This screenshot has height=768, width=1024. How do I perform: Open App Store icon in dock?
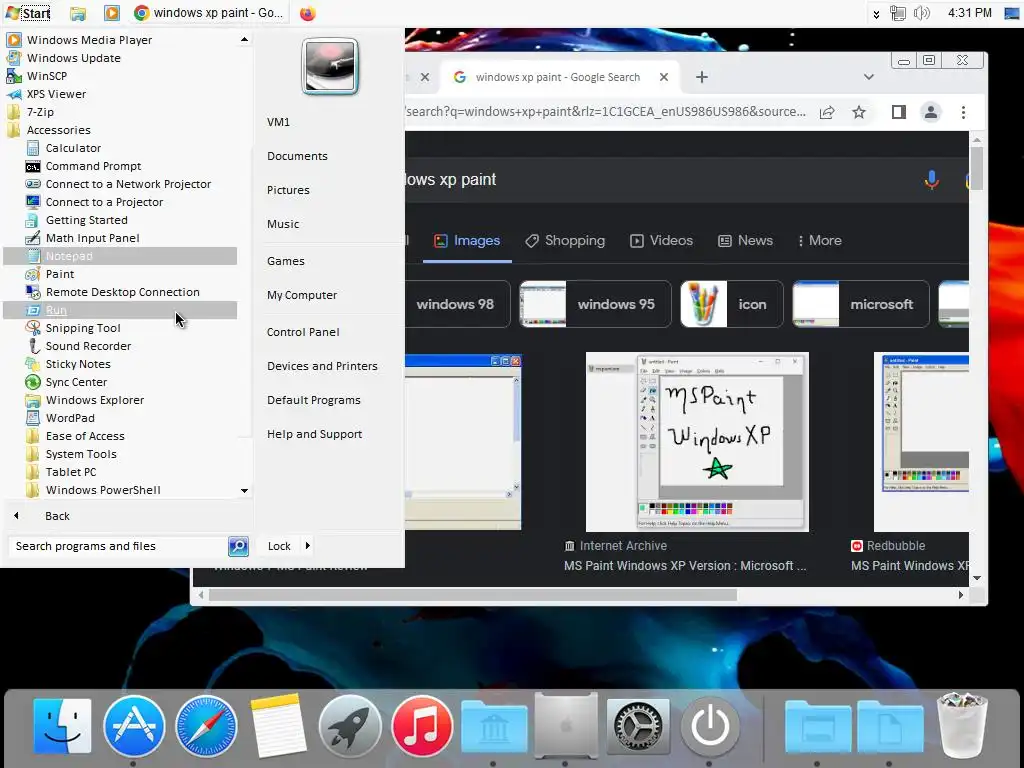coord(134,726)
